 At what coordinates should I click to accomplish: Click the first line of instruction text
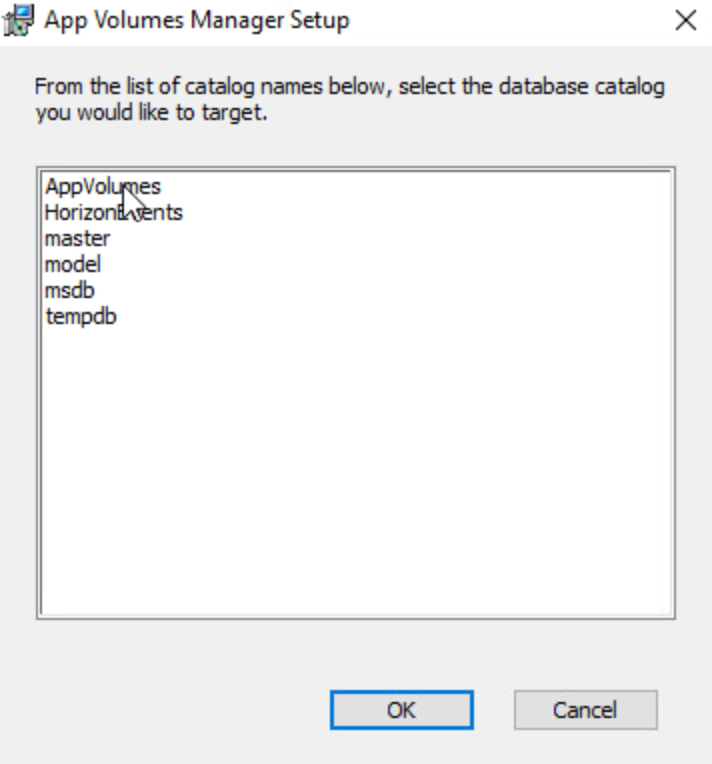coord(349,87)
